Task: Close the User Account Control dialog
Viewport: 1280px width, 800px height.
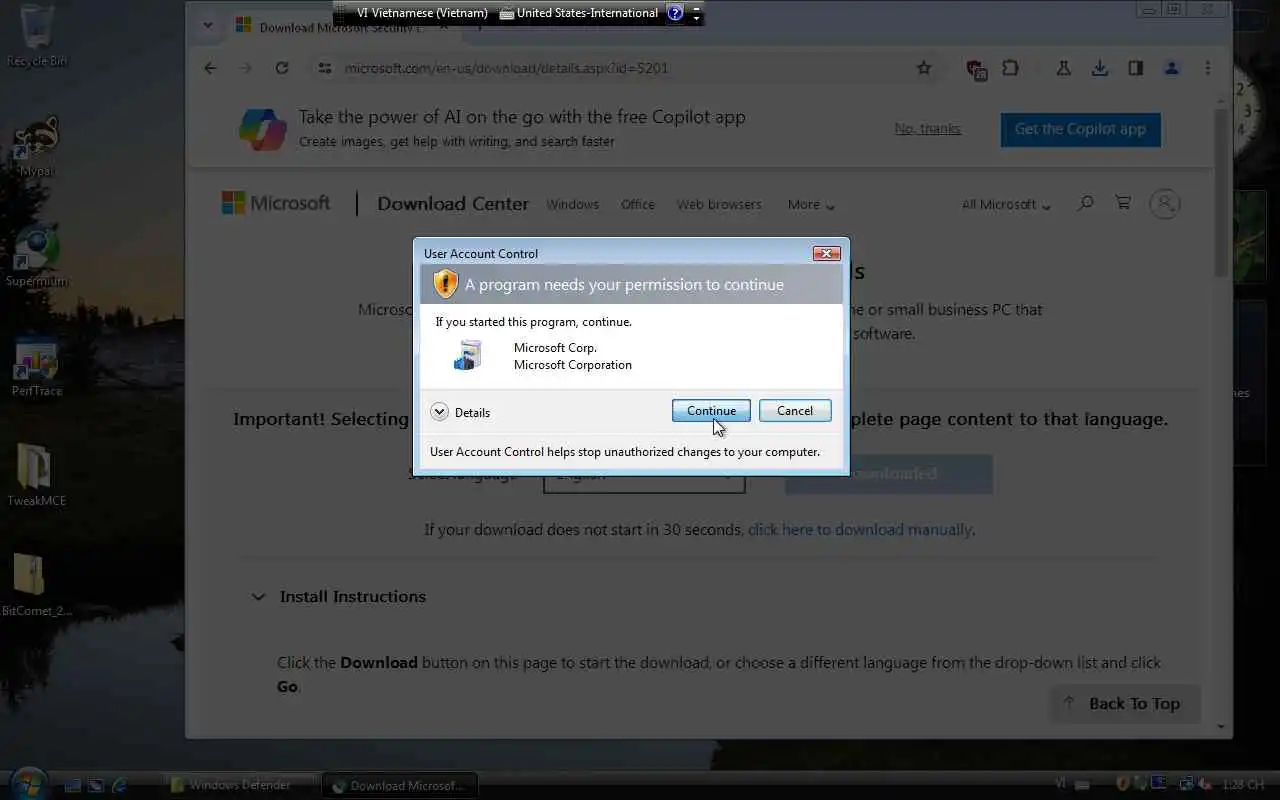Action: pos(826,253)
